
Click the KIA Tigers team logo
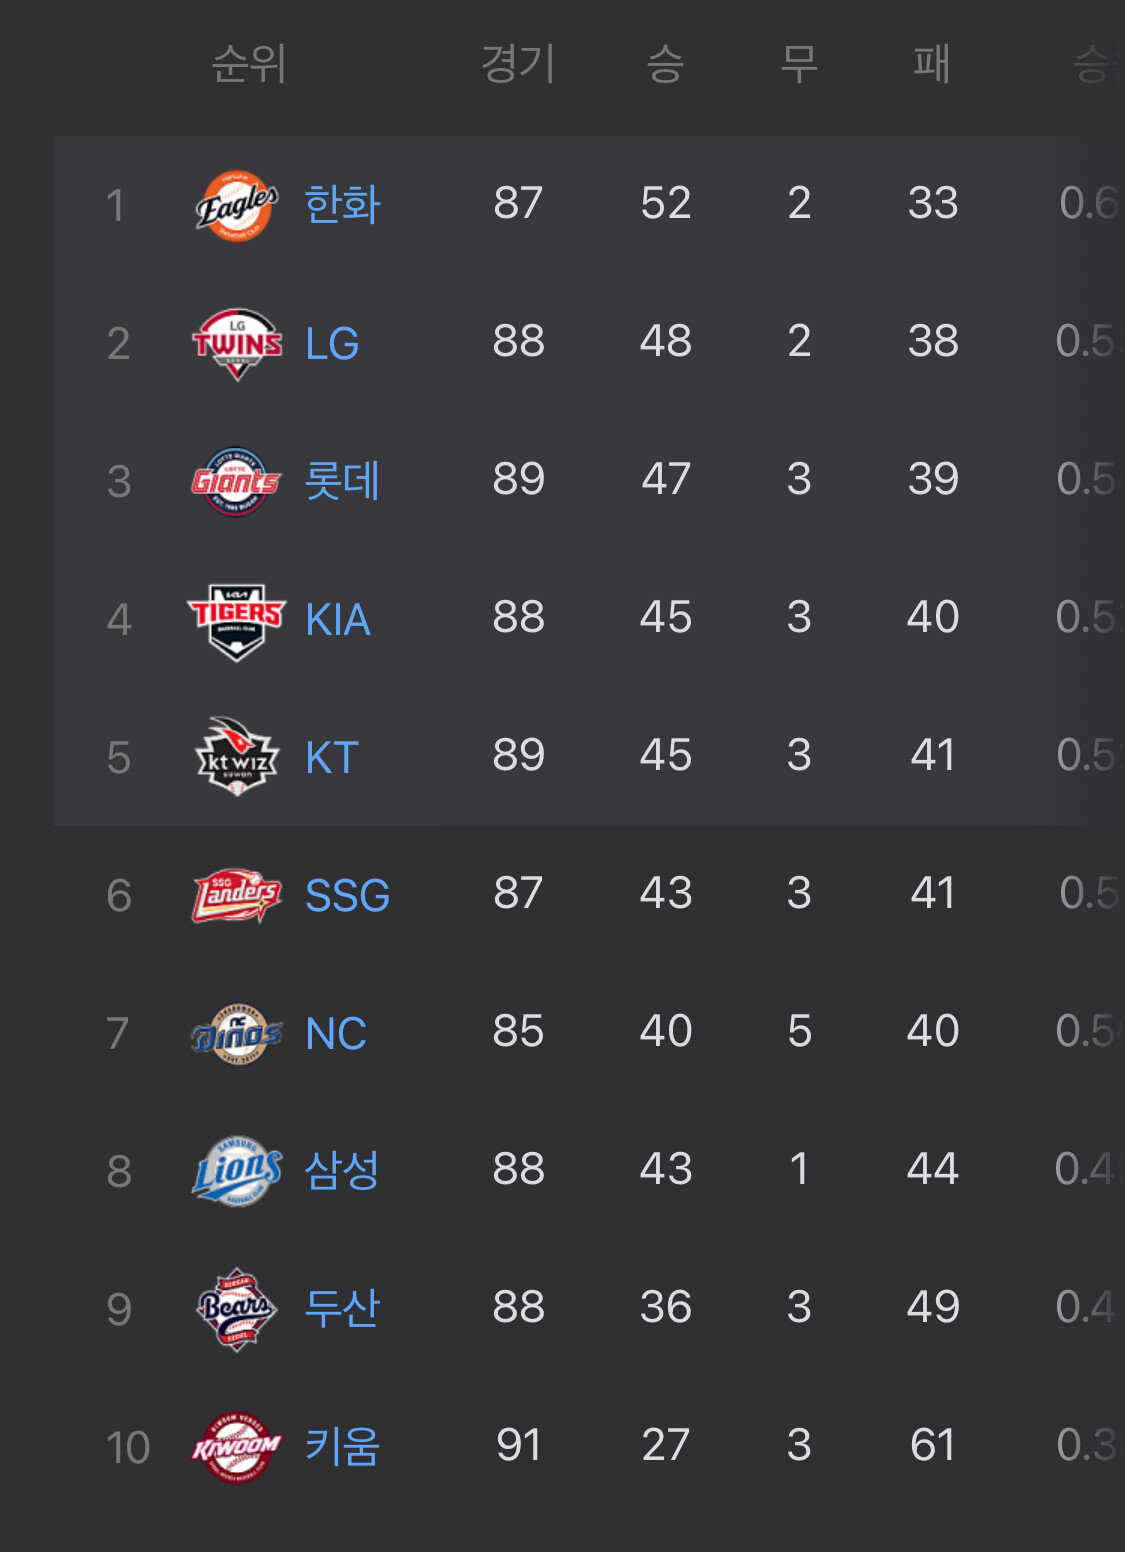[237, 620]
